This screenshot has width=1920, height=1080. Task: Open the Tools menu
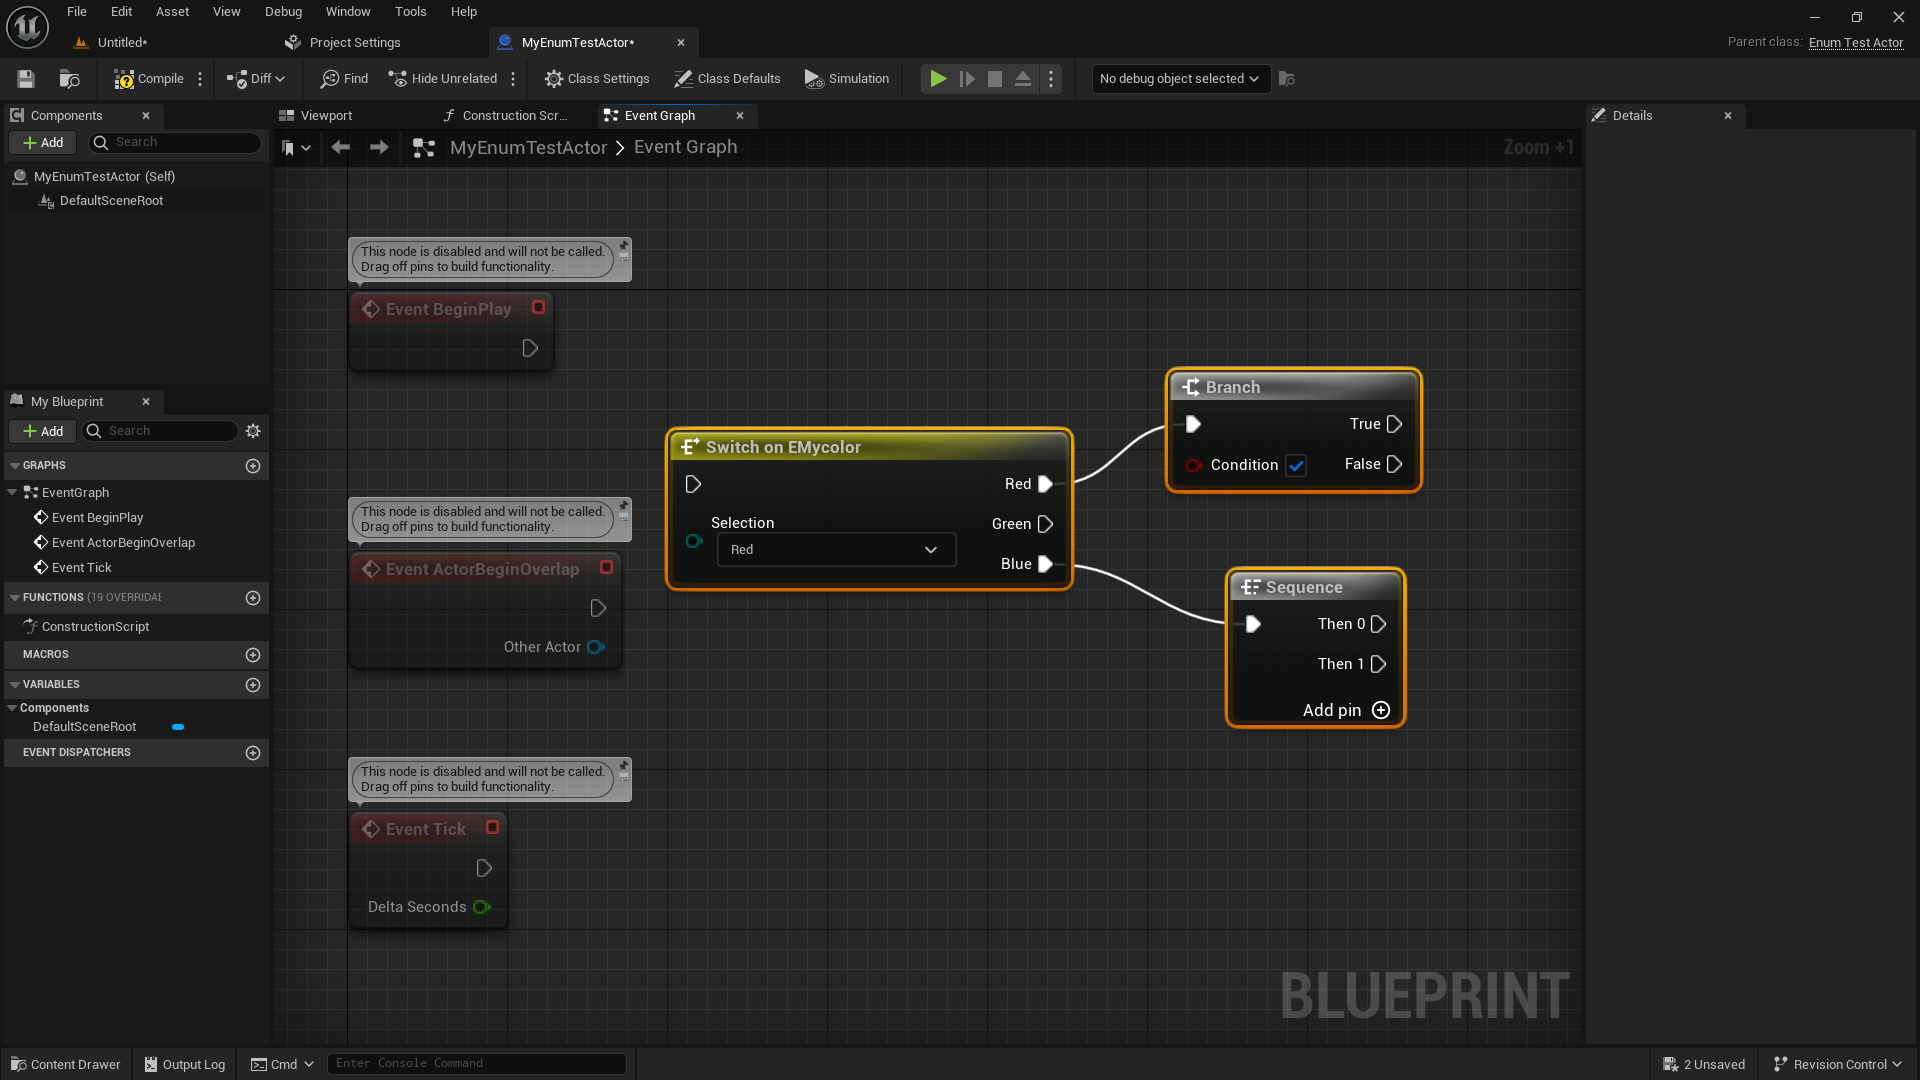(410, 12)
